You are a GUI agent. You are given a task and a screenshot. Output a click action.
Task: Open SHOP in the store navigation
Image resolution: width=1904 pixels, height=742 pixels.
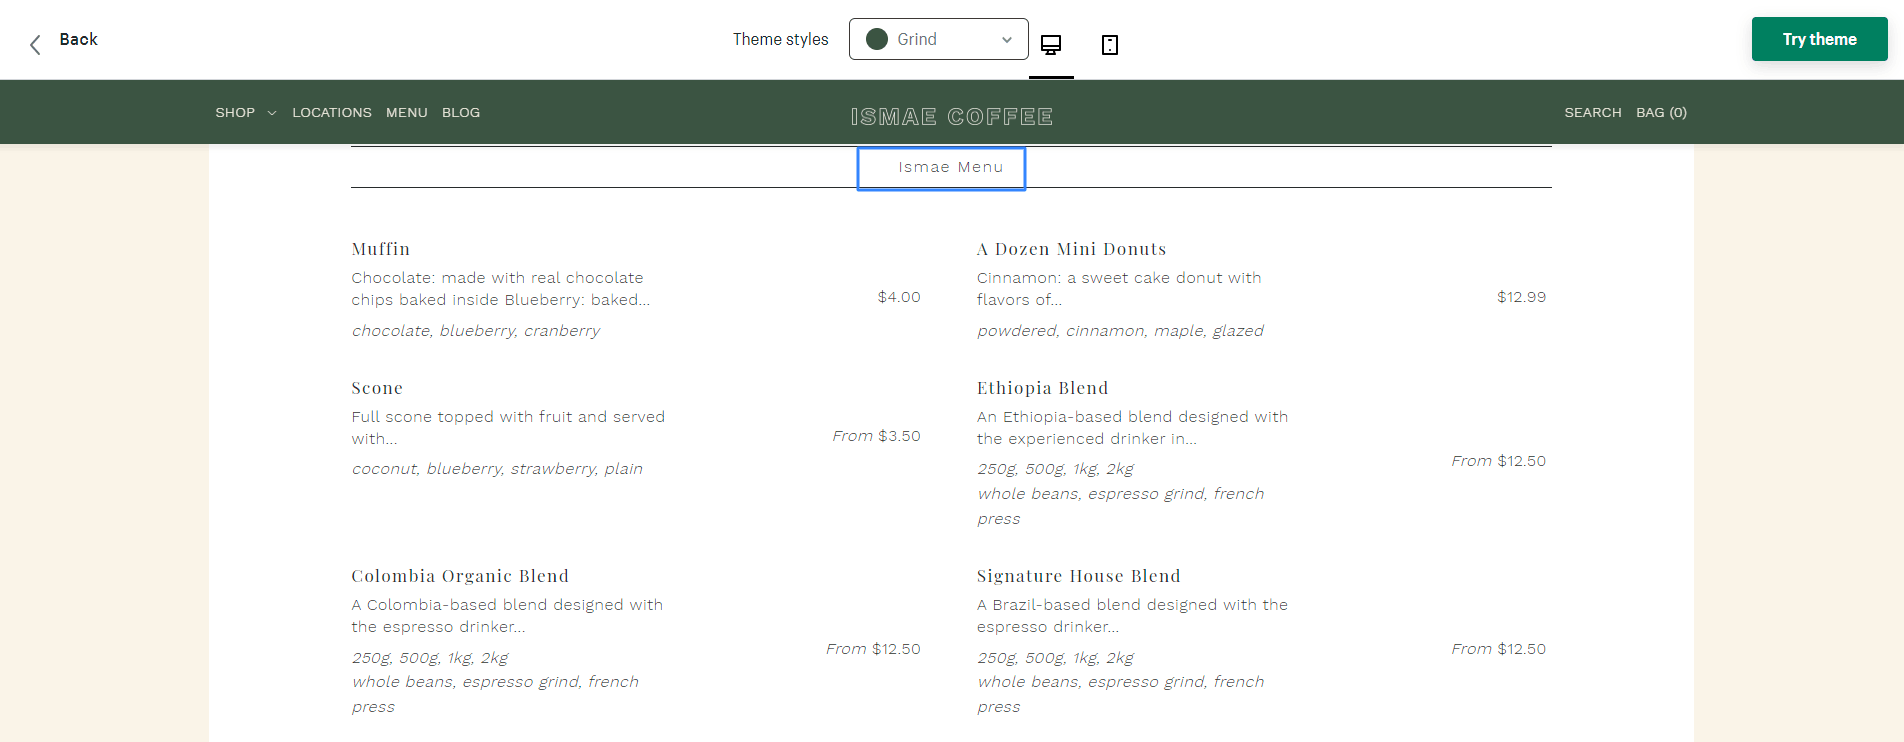point(235,113)
